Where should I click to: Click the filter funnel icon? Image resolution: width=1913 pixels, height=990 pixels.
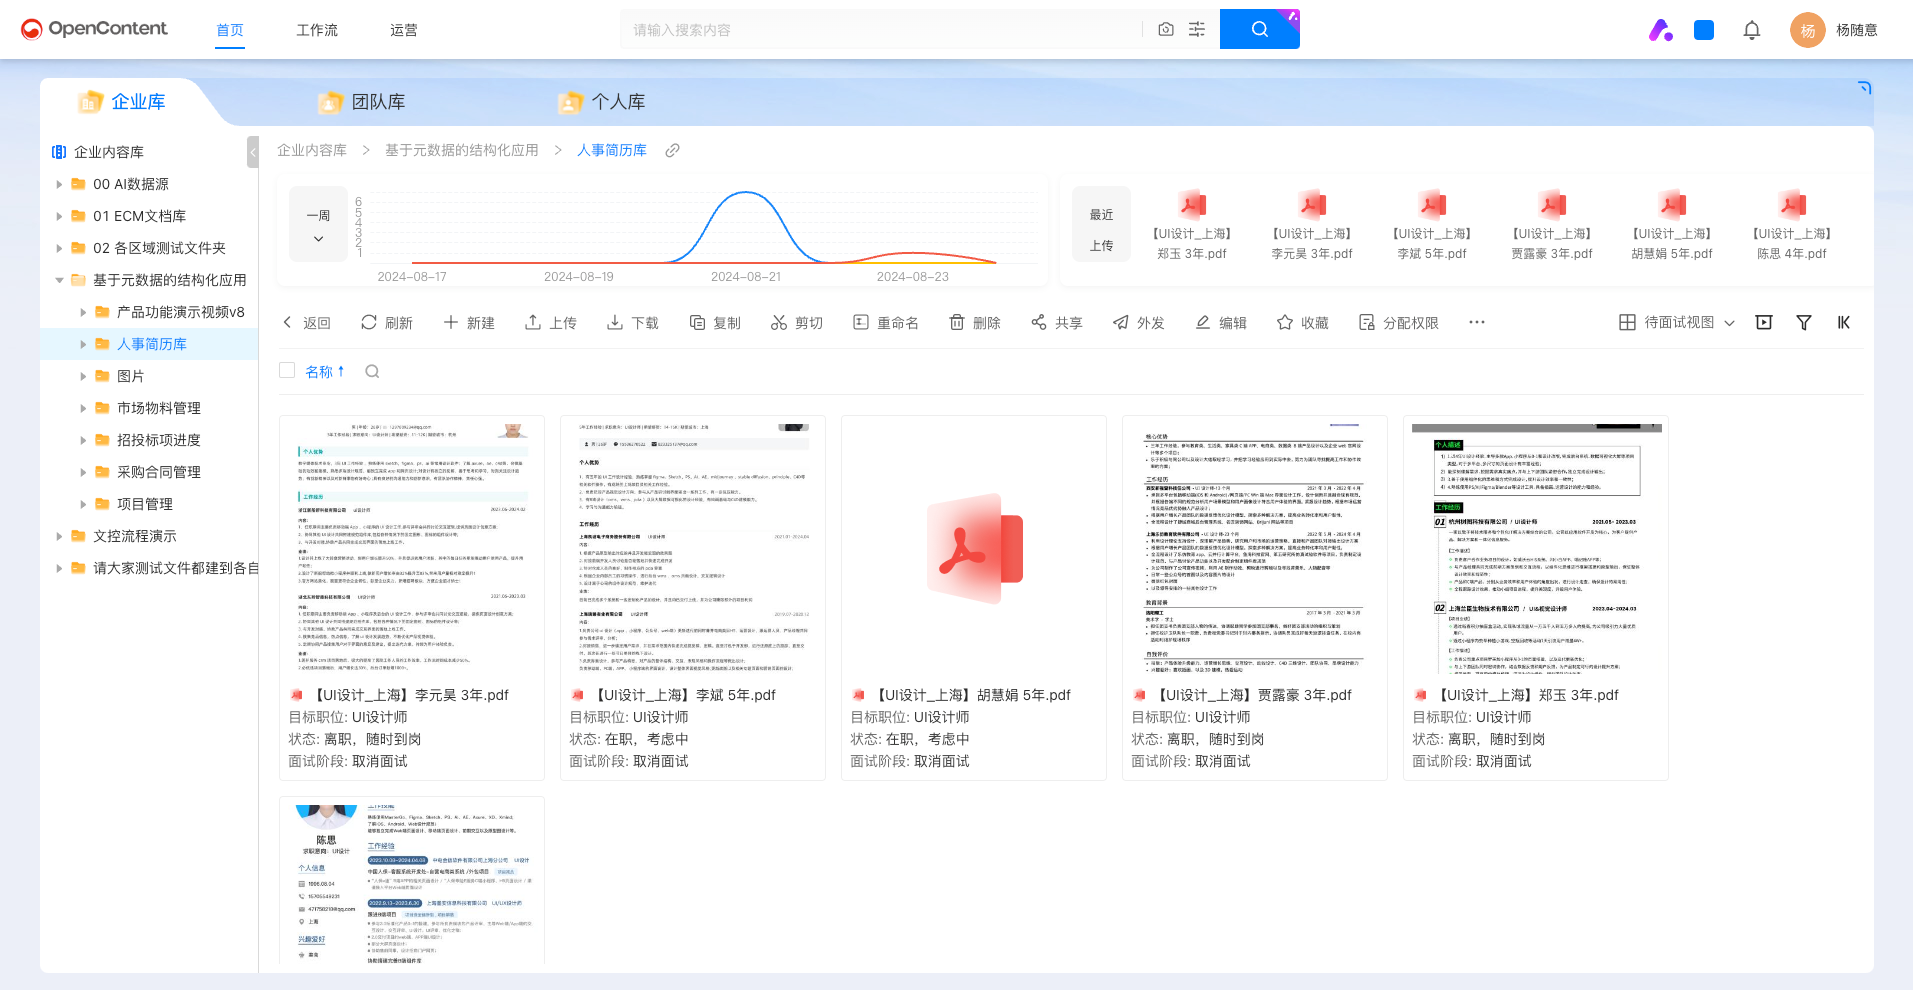[x=1804, y=322]
